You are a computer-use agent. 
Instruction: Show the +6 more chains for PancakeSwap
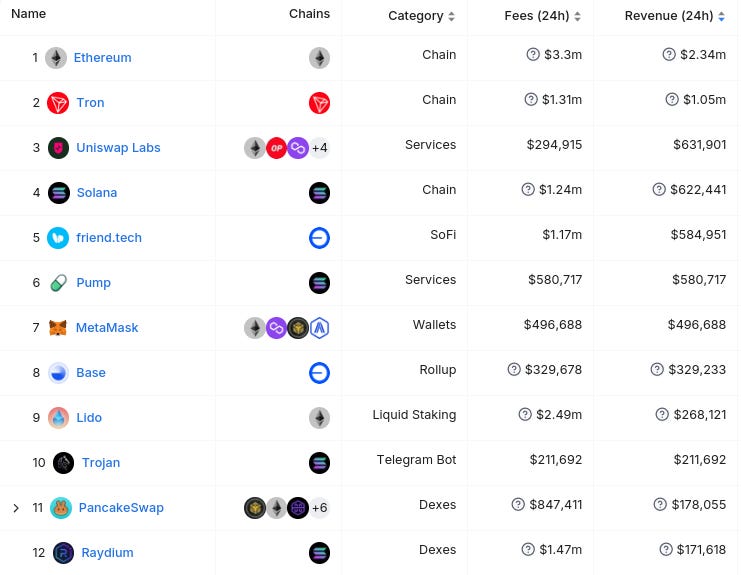[x=319, y=508]
